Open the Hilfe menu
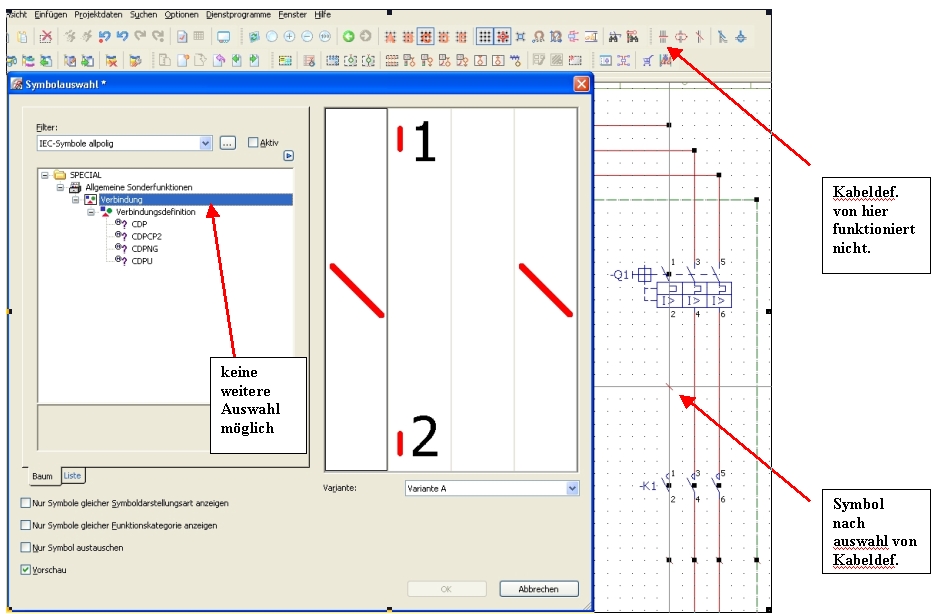This screenshot has height=614, width=936. coord(322,14)
